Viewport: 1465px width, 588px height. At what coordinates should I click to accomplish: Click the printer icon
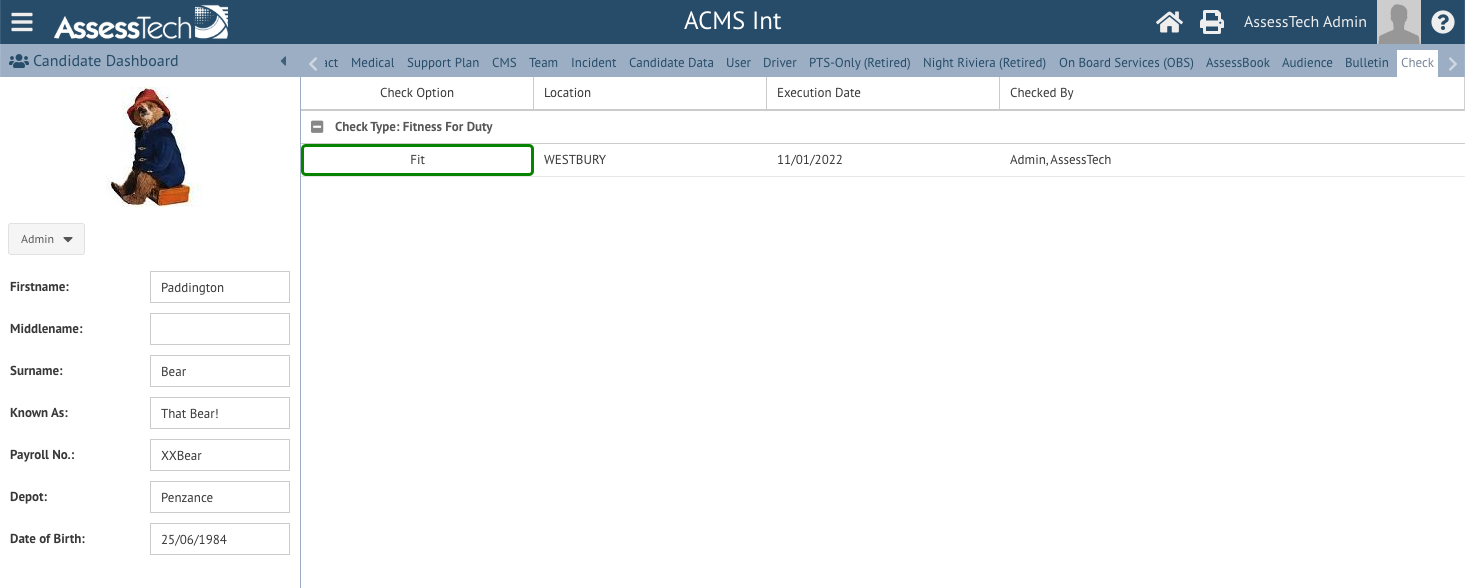coord(1212,21)
